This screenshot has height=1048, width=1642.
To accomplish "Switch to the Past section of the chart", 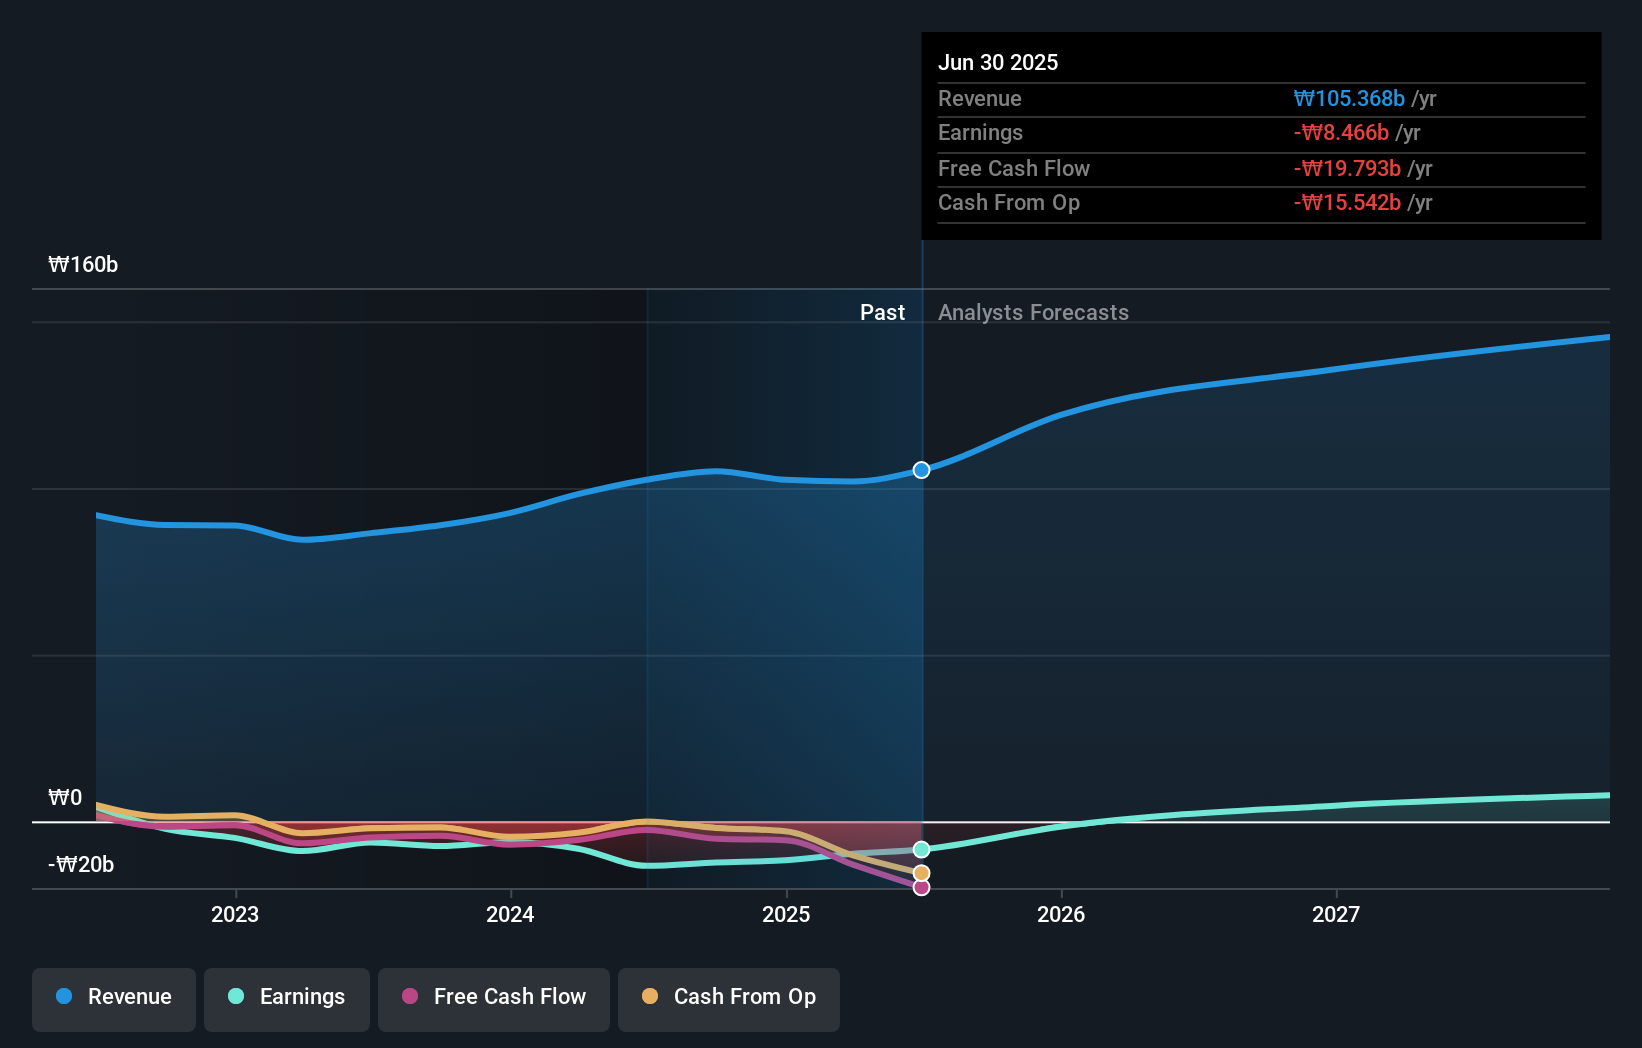I will tap(882, 312).
